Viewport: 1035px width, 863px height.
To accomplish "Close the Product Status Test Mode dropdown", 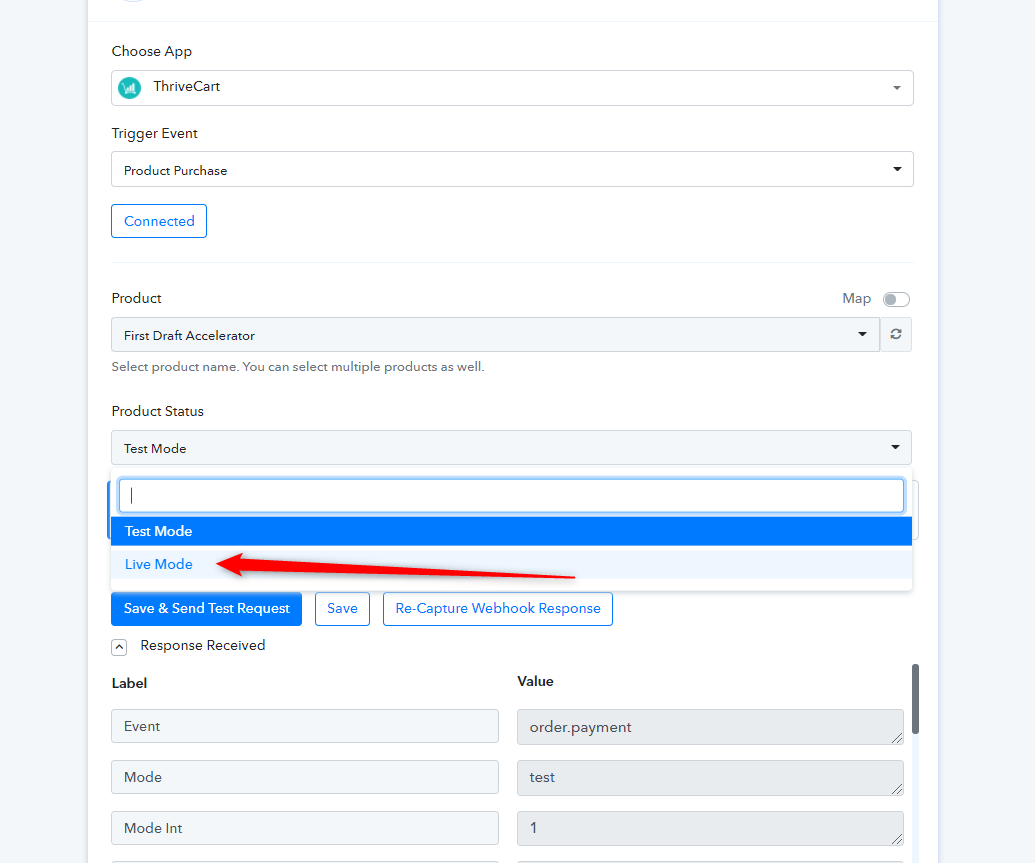I will click(x=511, y=448).
